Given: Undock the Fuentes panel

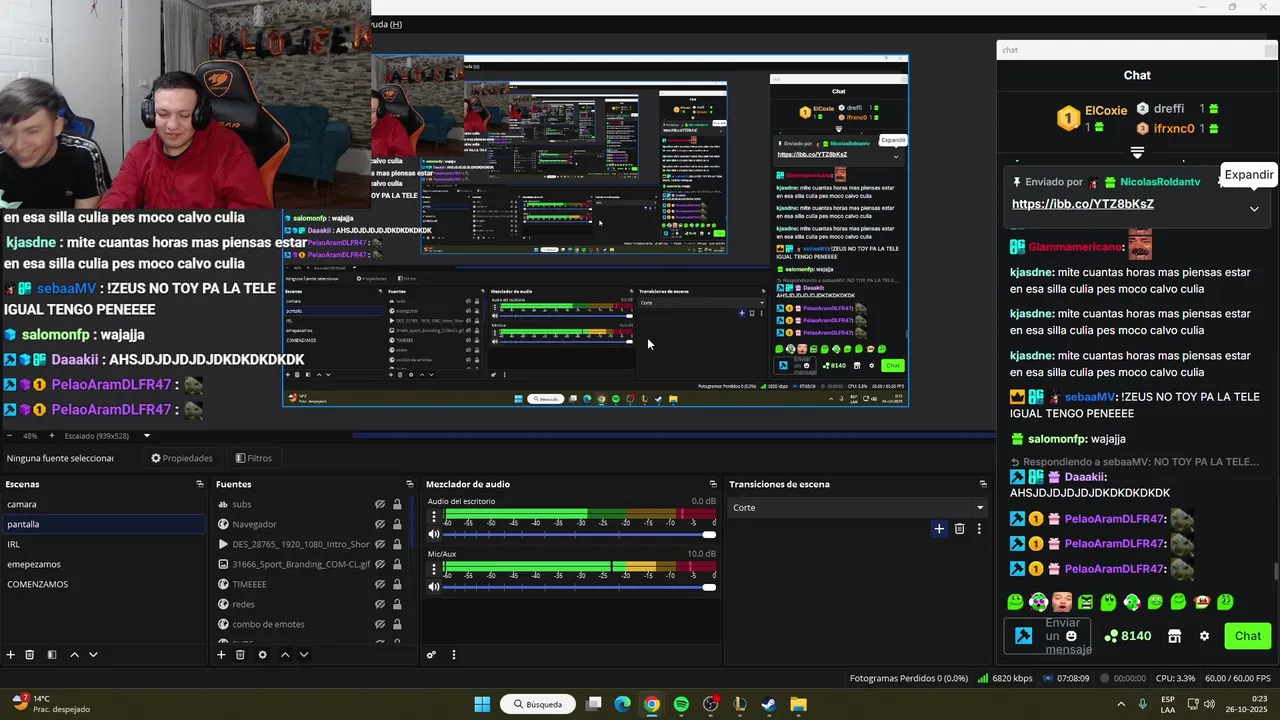Looking at the screenshot, I should (x=408, y=484).
